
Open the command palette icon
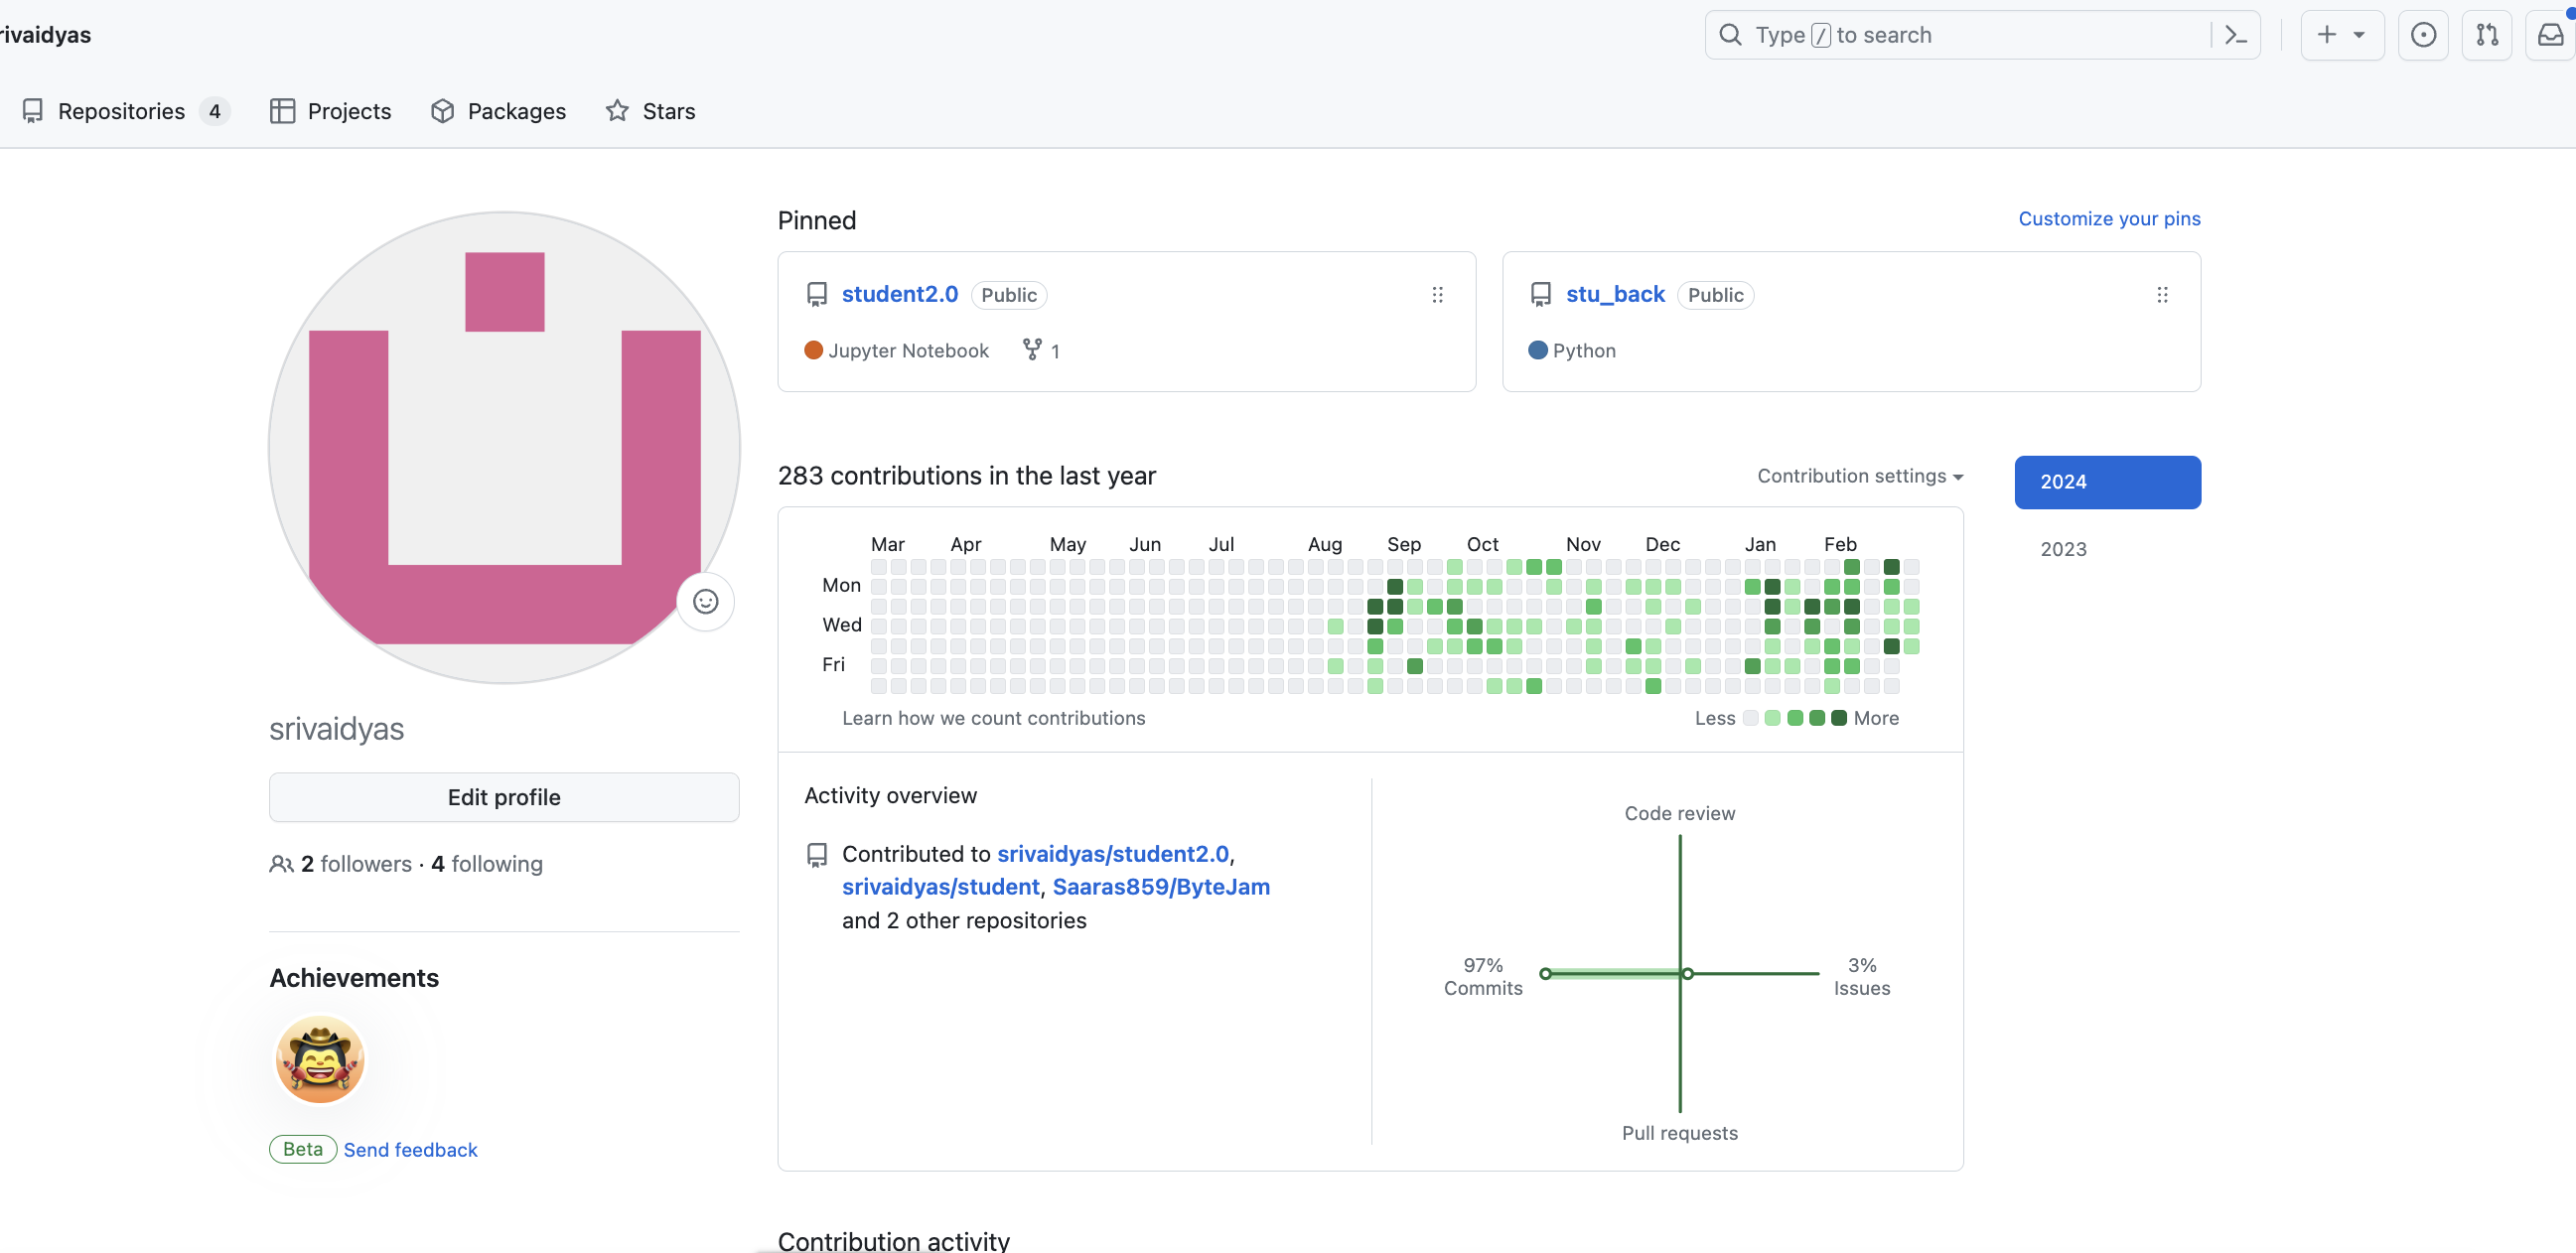tap(2236, 35)
